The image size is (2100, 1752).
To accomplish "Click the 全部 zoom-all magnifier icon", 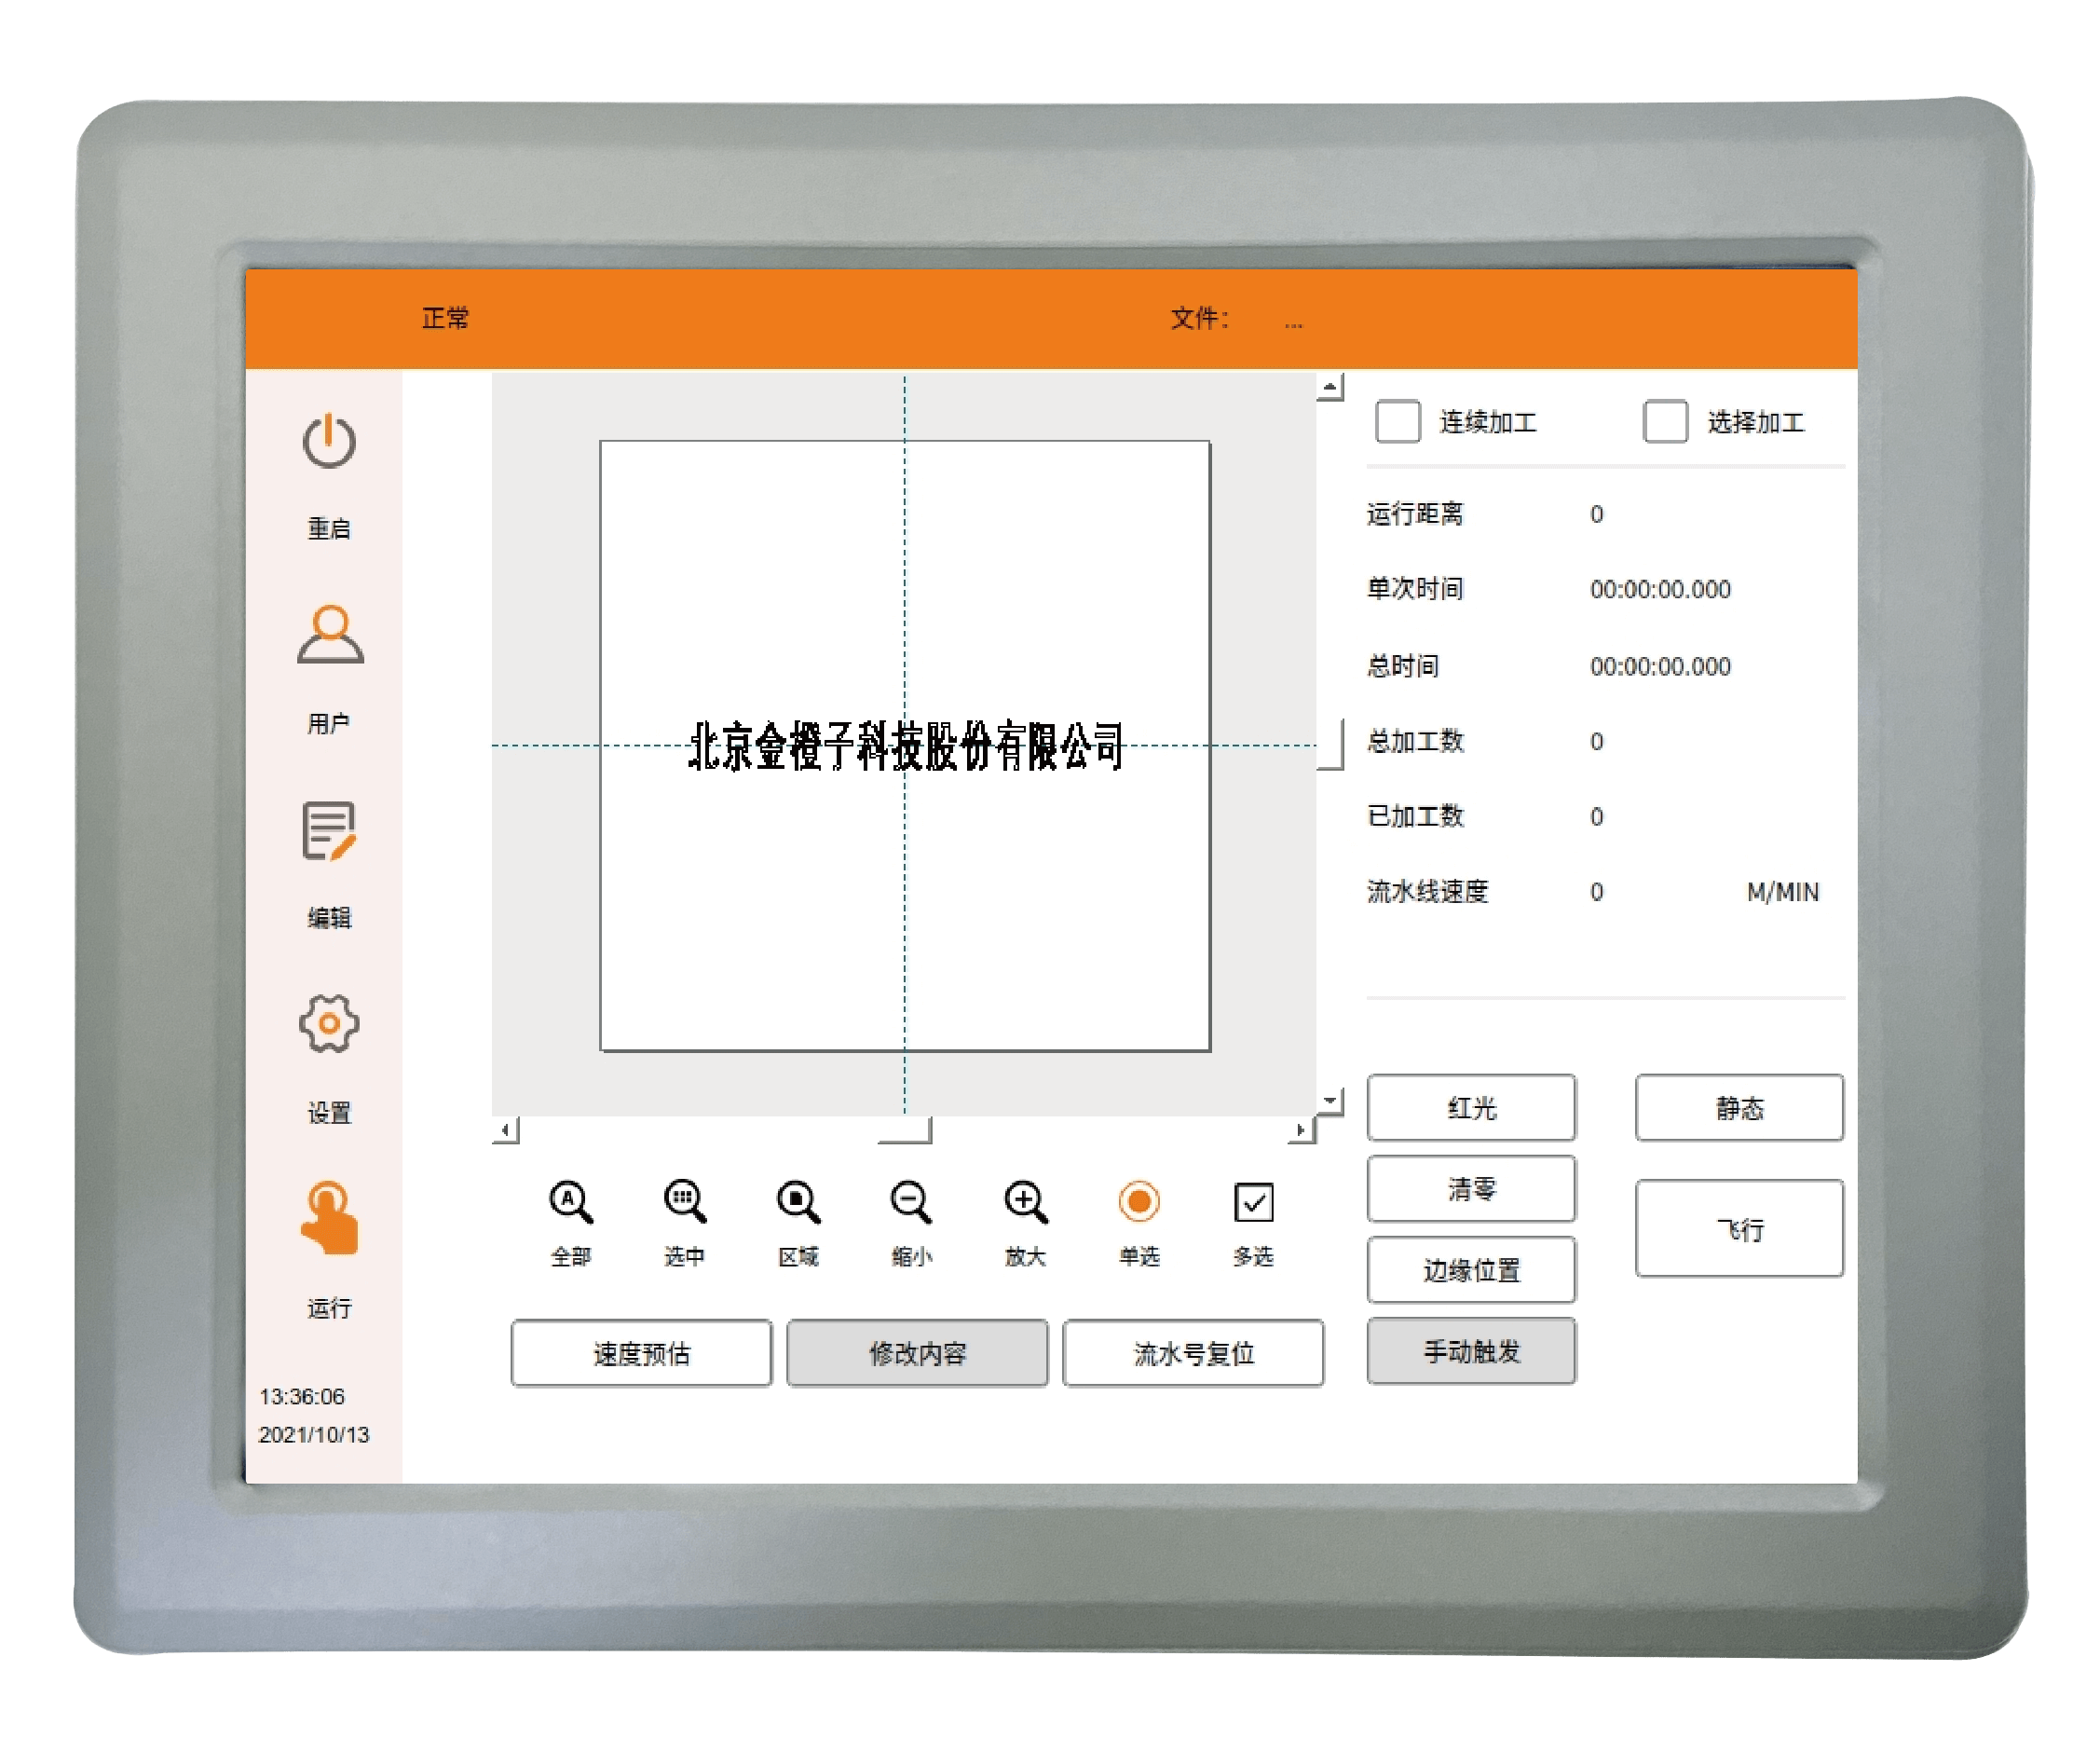I will [x=570, y=1202].
